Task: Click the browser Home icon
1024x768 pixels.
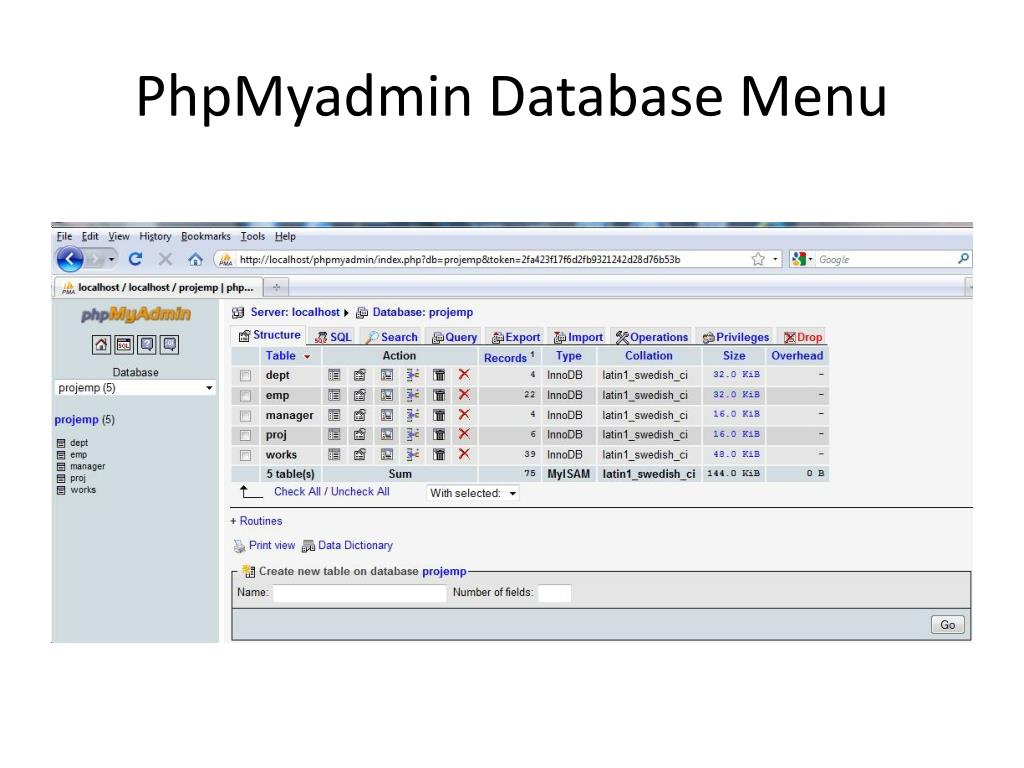Action: click(195, 260)
